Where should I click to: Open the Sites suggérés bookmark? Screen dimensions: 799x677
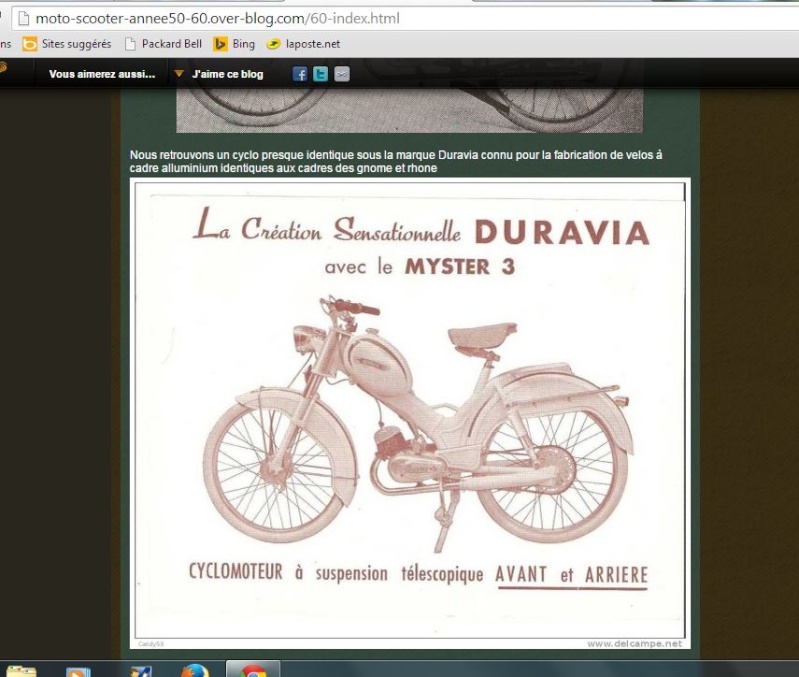67,44
